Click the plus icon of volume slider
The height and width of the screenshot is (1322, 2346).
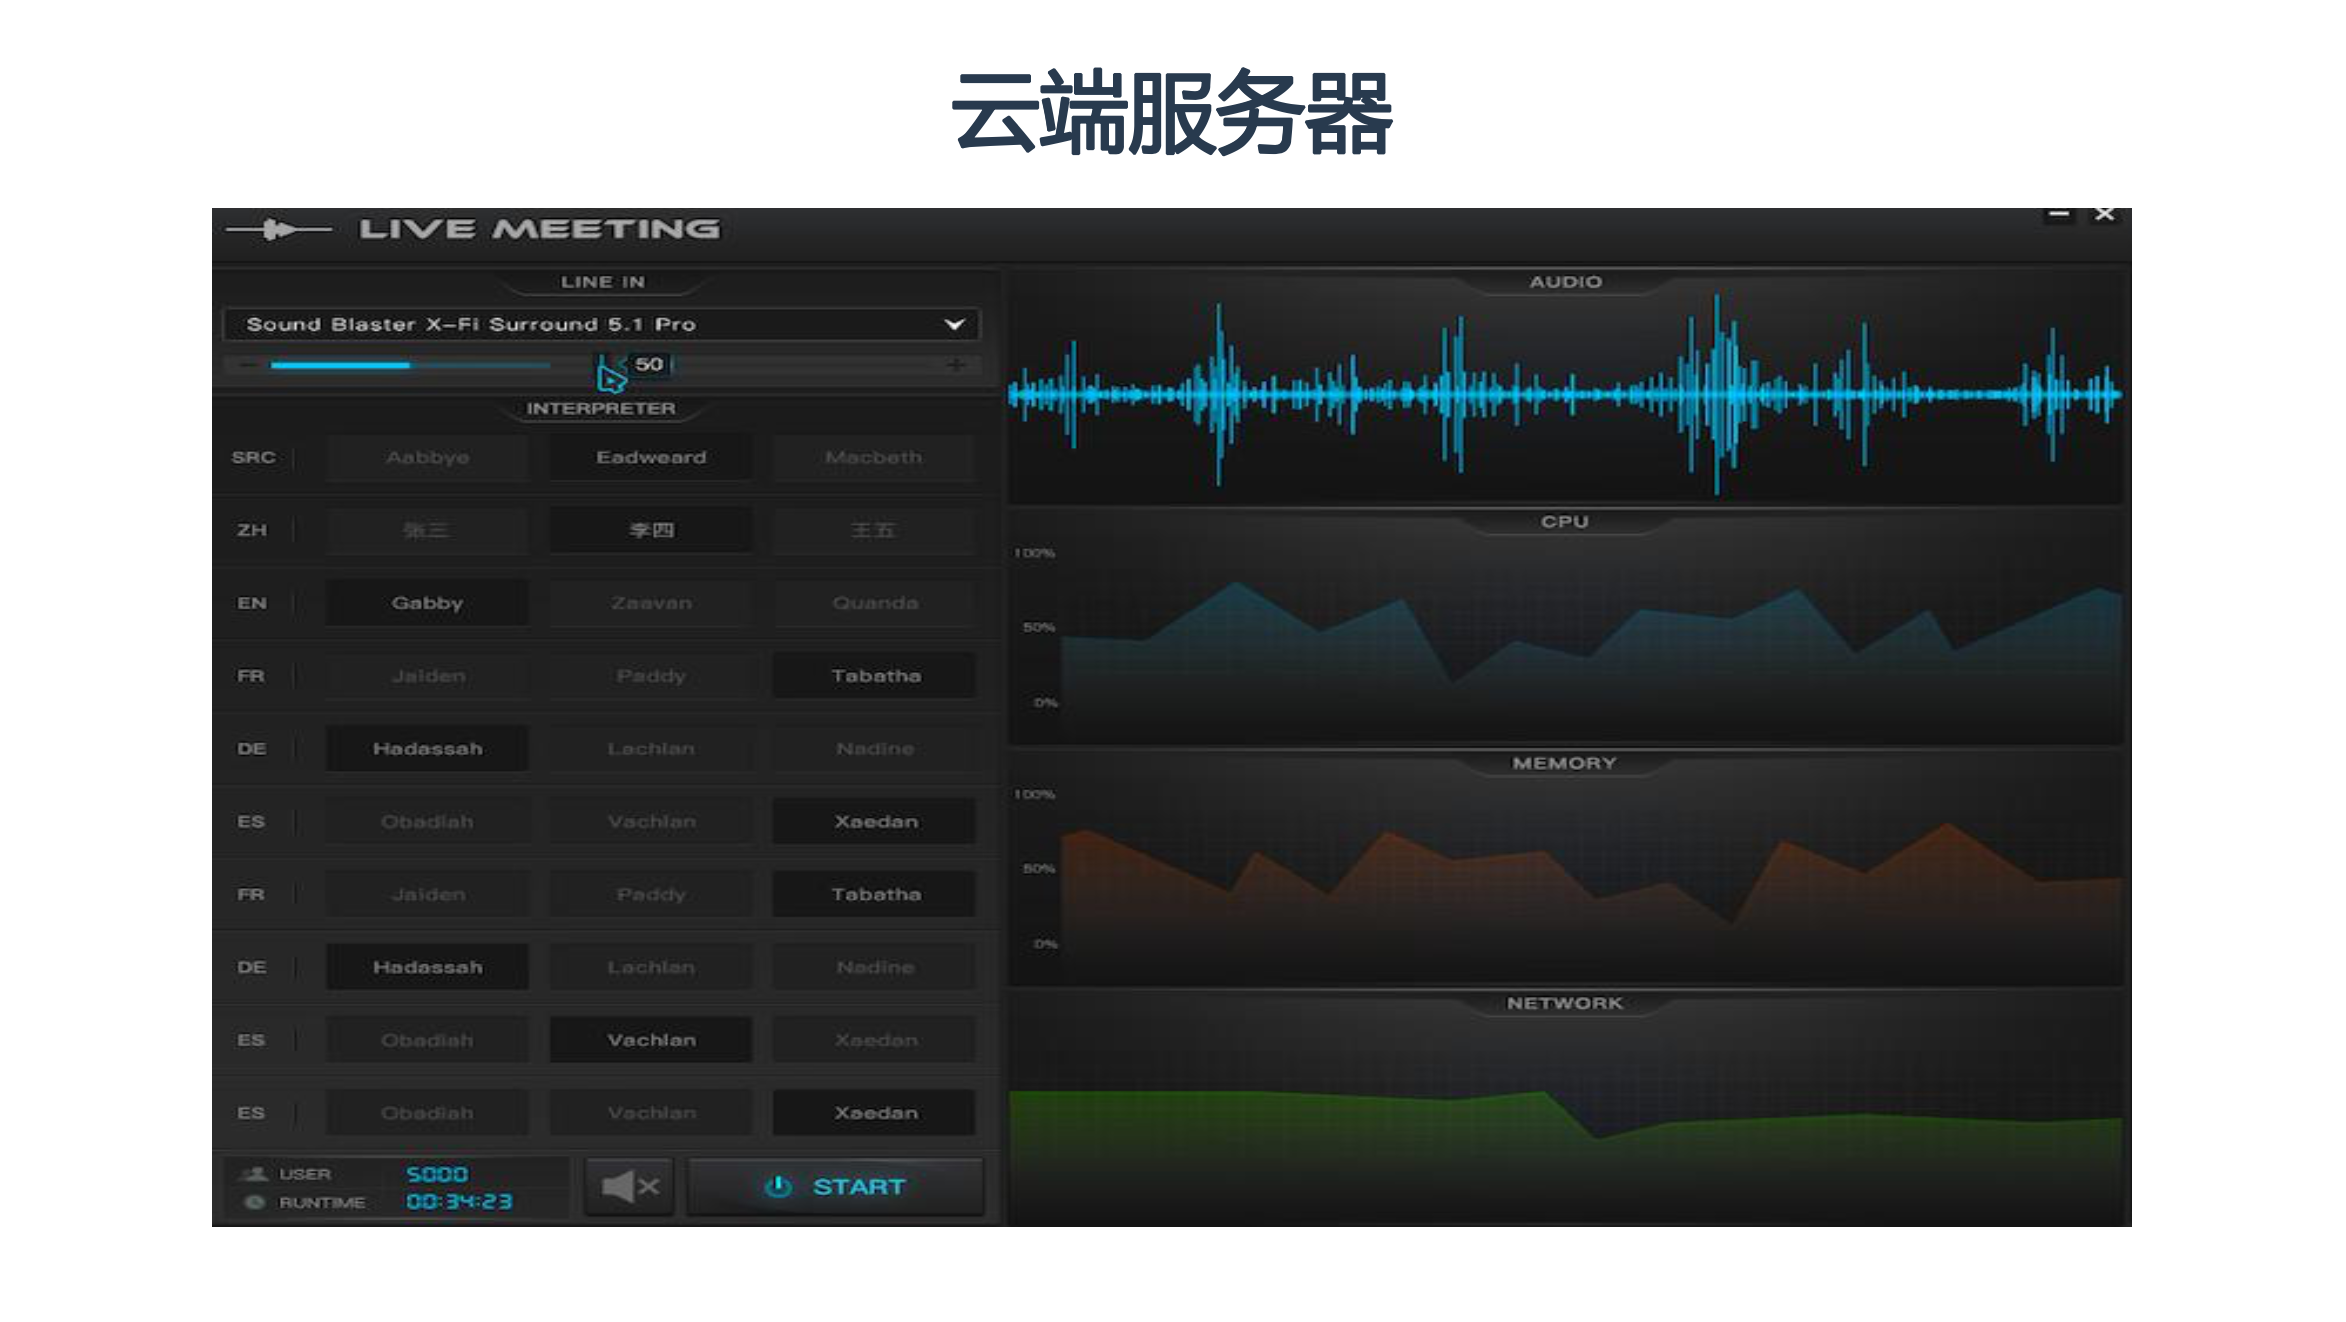coord(956,365)
